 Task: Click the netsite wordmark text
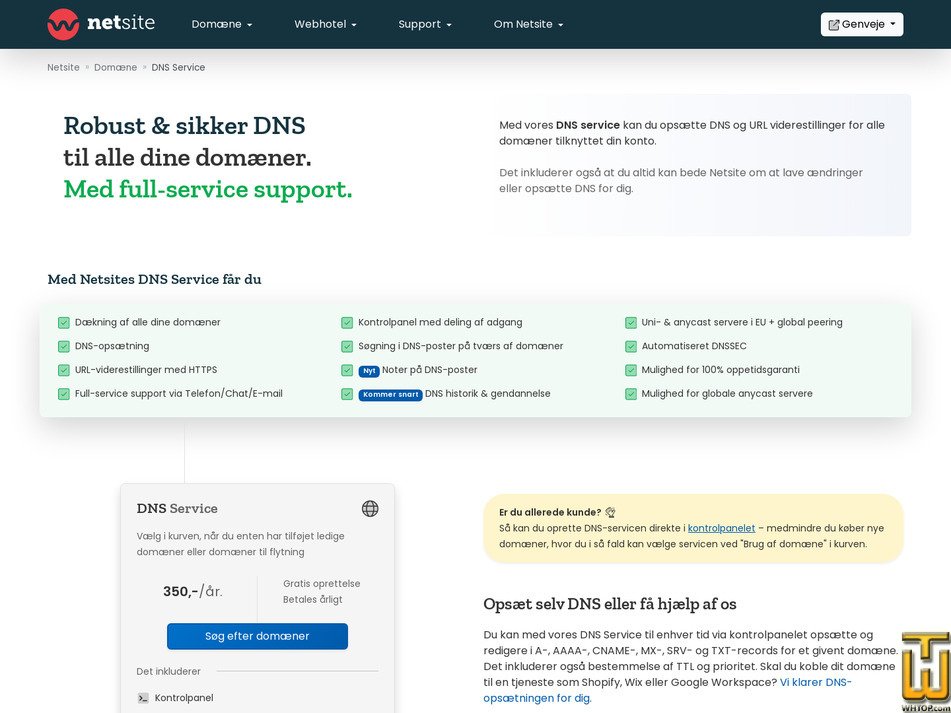point(121,23)
